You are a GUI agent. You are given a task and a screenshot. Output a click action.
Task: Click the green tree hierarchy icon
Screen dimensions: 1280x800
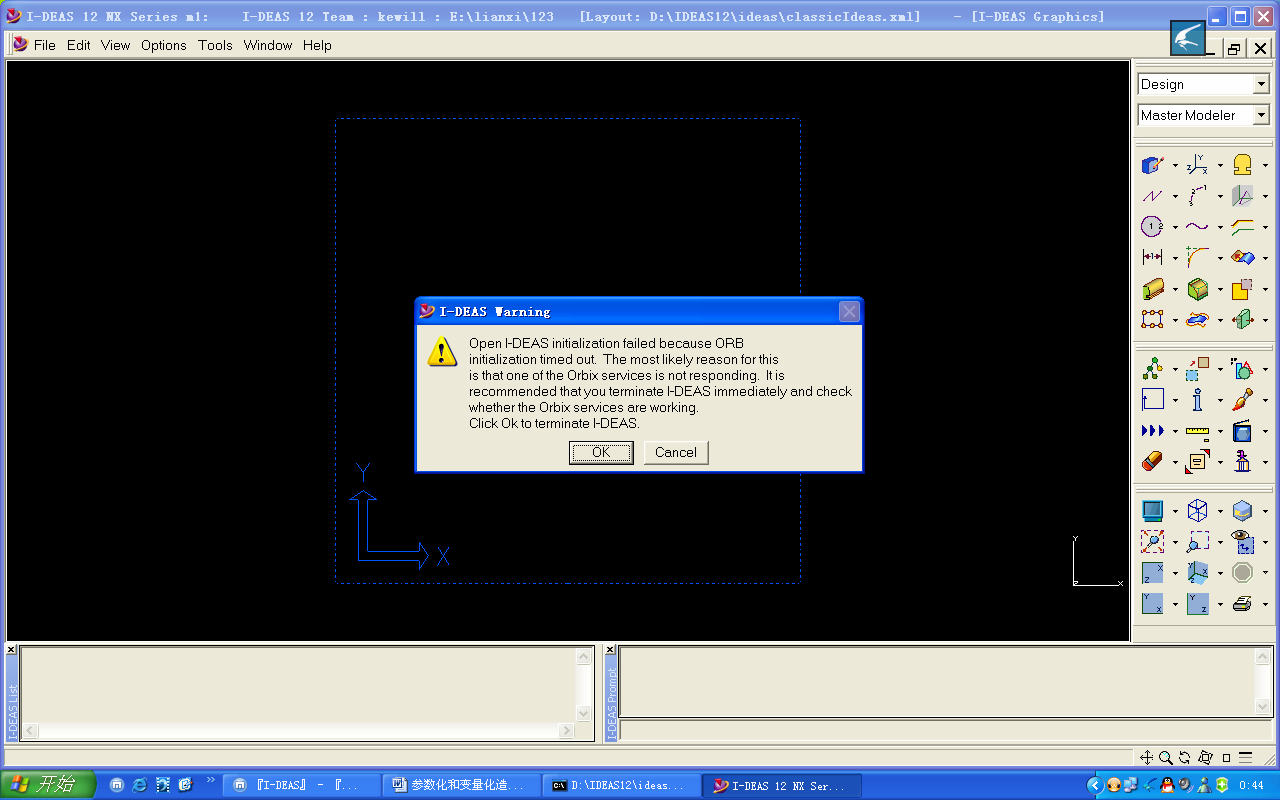tap(1153, 369)
